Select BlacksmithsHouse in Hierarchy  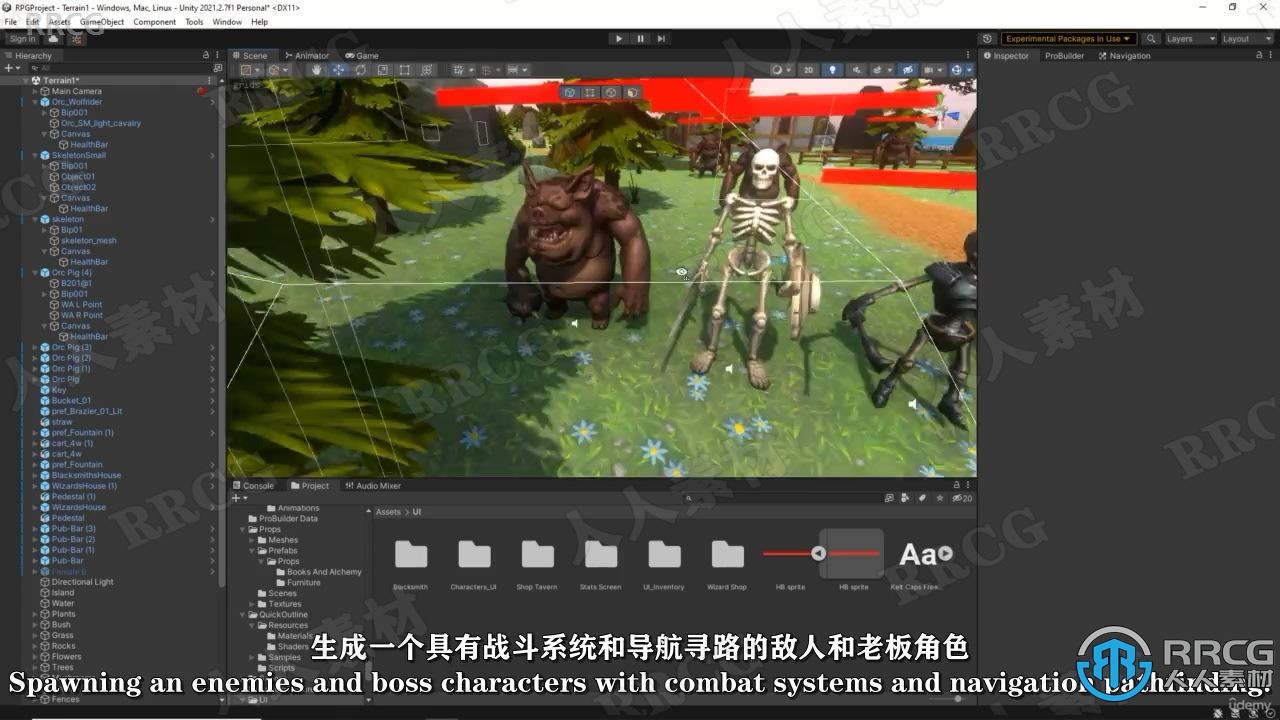[86, 475]
